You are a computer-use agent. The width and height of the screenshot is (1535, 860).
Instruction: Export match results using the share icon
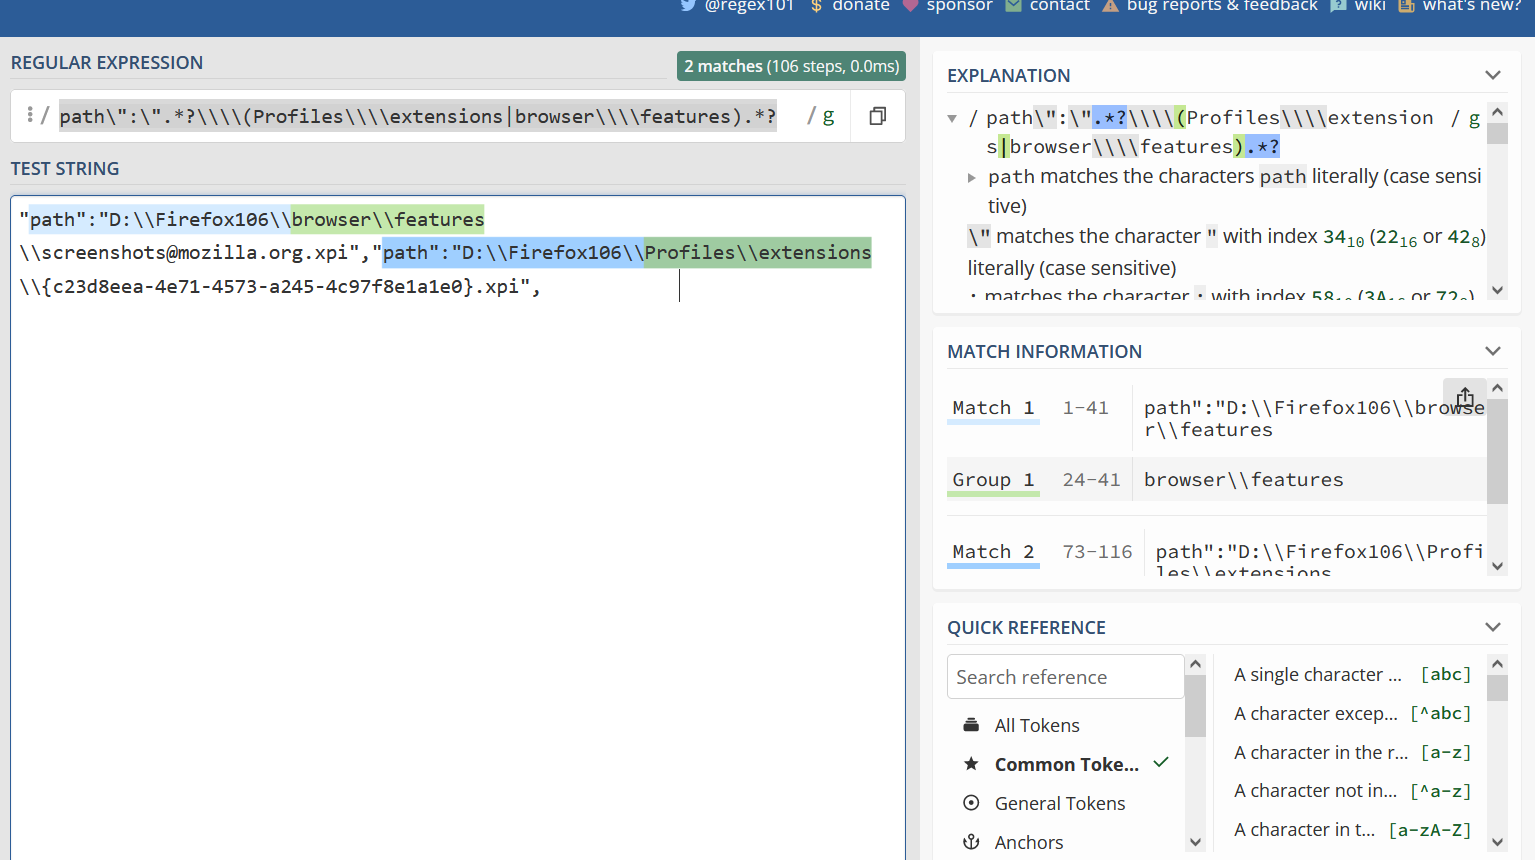pyautogui.click(x=1464, y=397)
